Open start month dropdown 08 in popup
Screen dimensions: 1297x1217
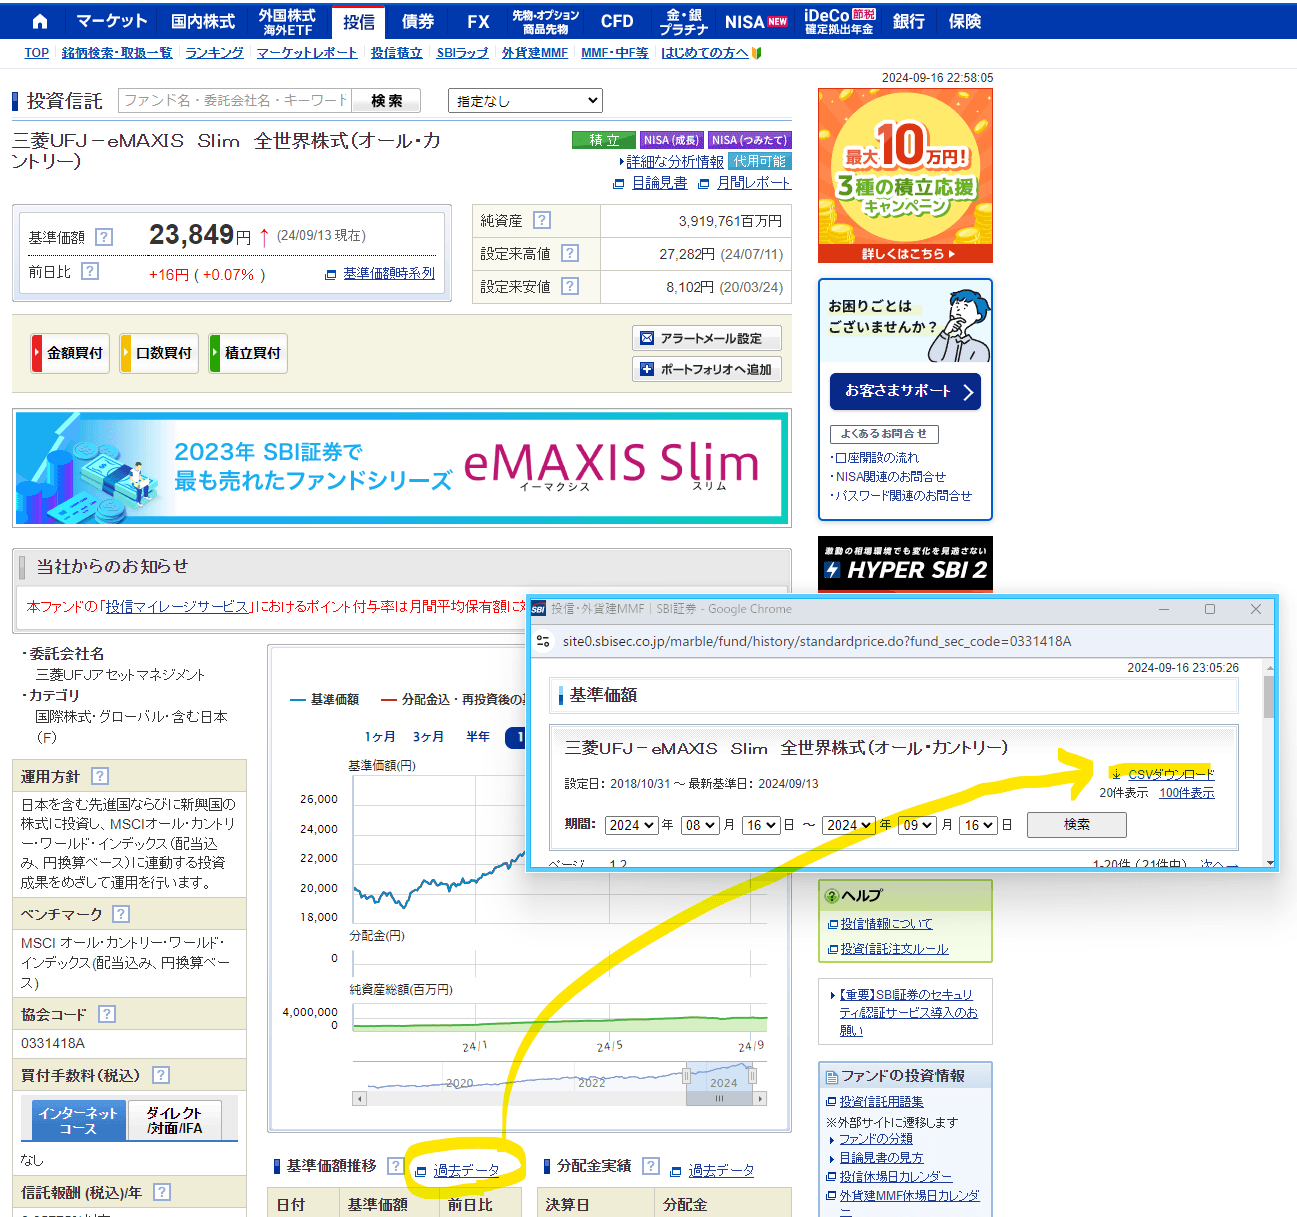pos(700,825)
